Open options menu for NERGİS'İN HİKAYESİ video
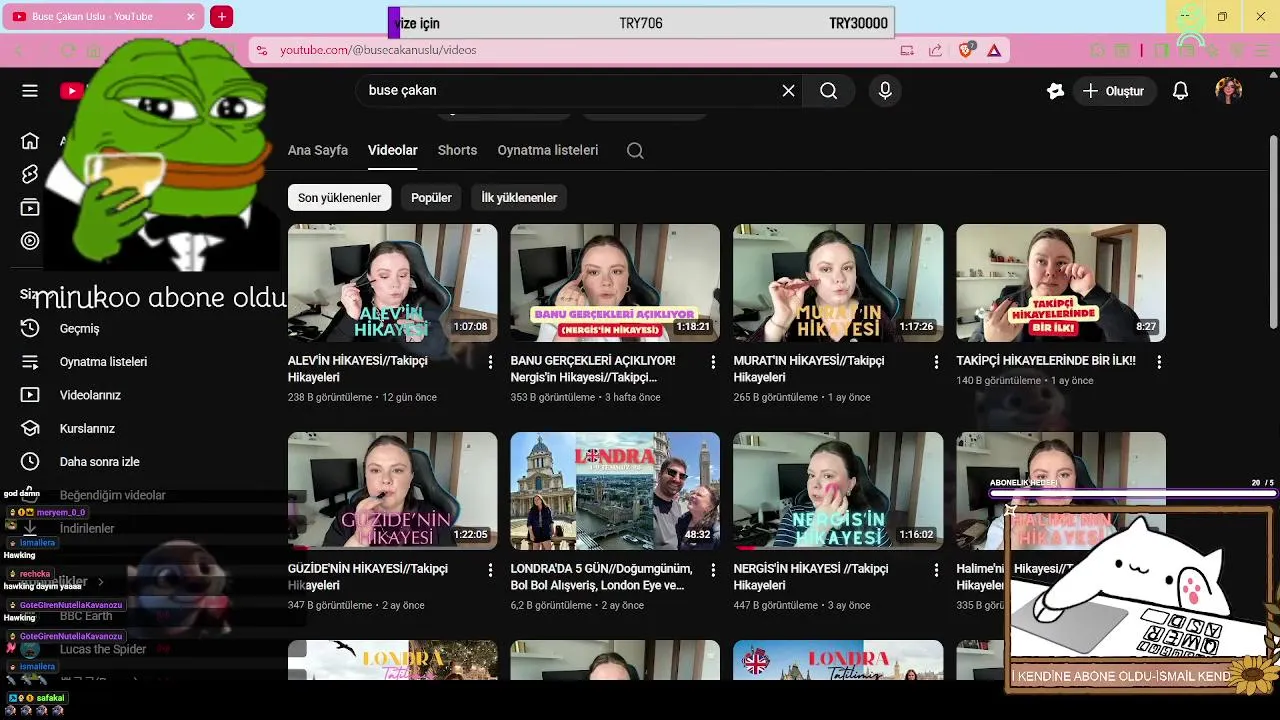Viewport: 1280px width, 720px height. coord(936,570)
